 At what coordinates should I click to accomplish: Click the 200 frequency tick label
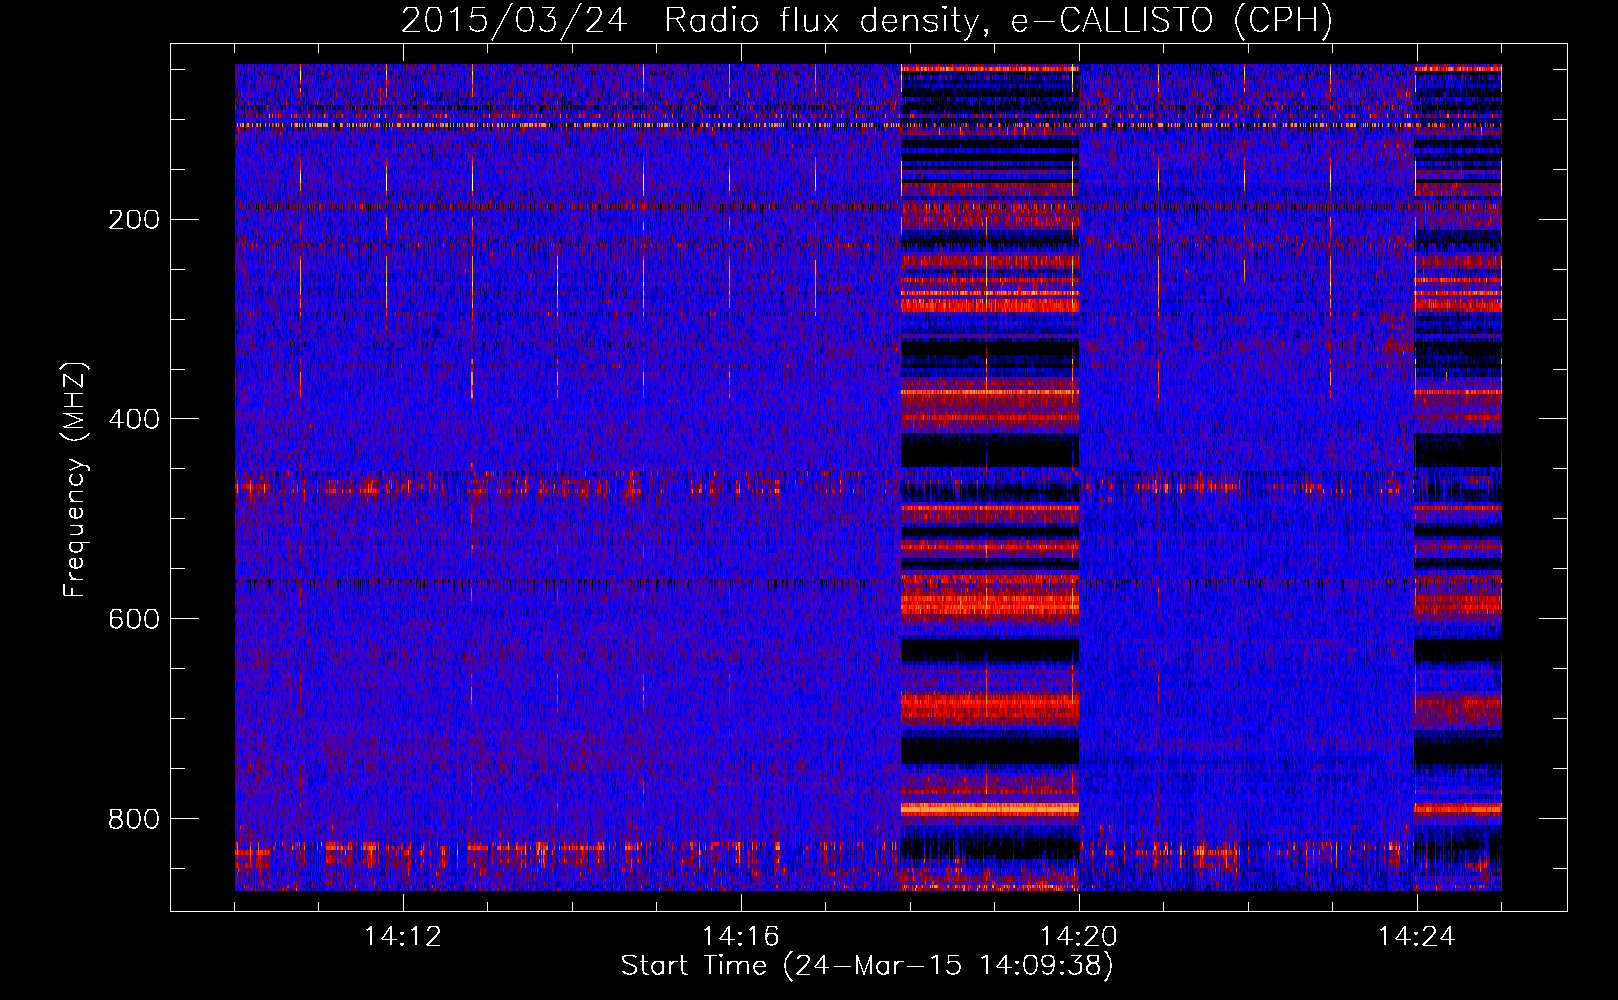point(134,220)
